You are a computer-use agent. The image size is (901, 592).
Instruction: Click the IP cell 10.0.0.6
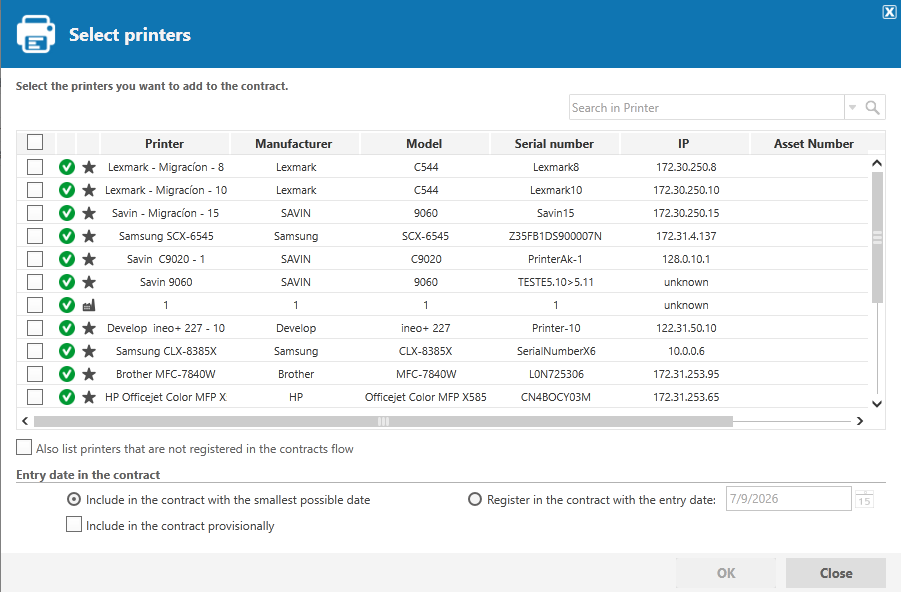coord(686,351)
